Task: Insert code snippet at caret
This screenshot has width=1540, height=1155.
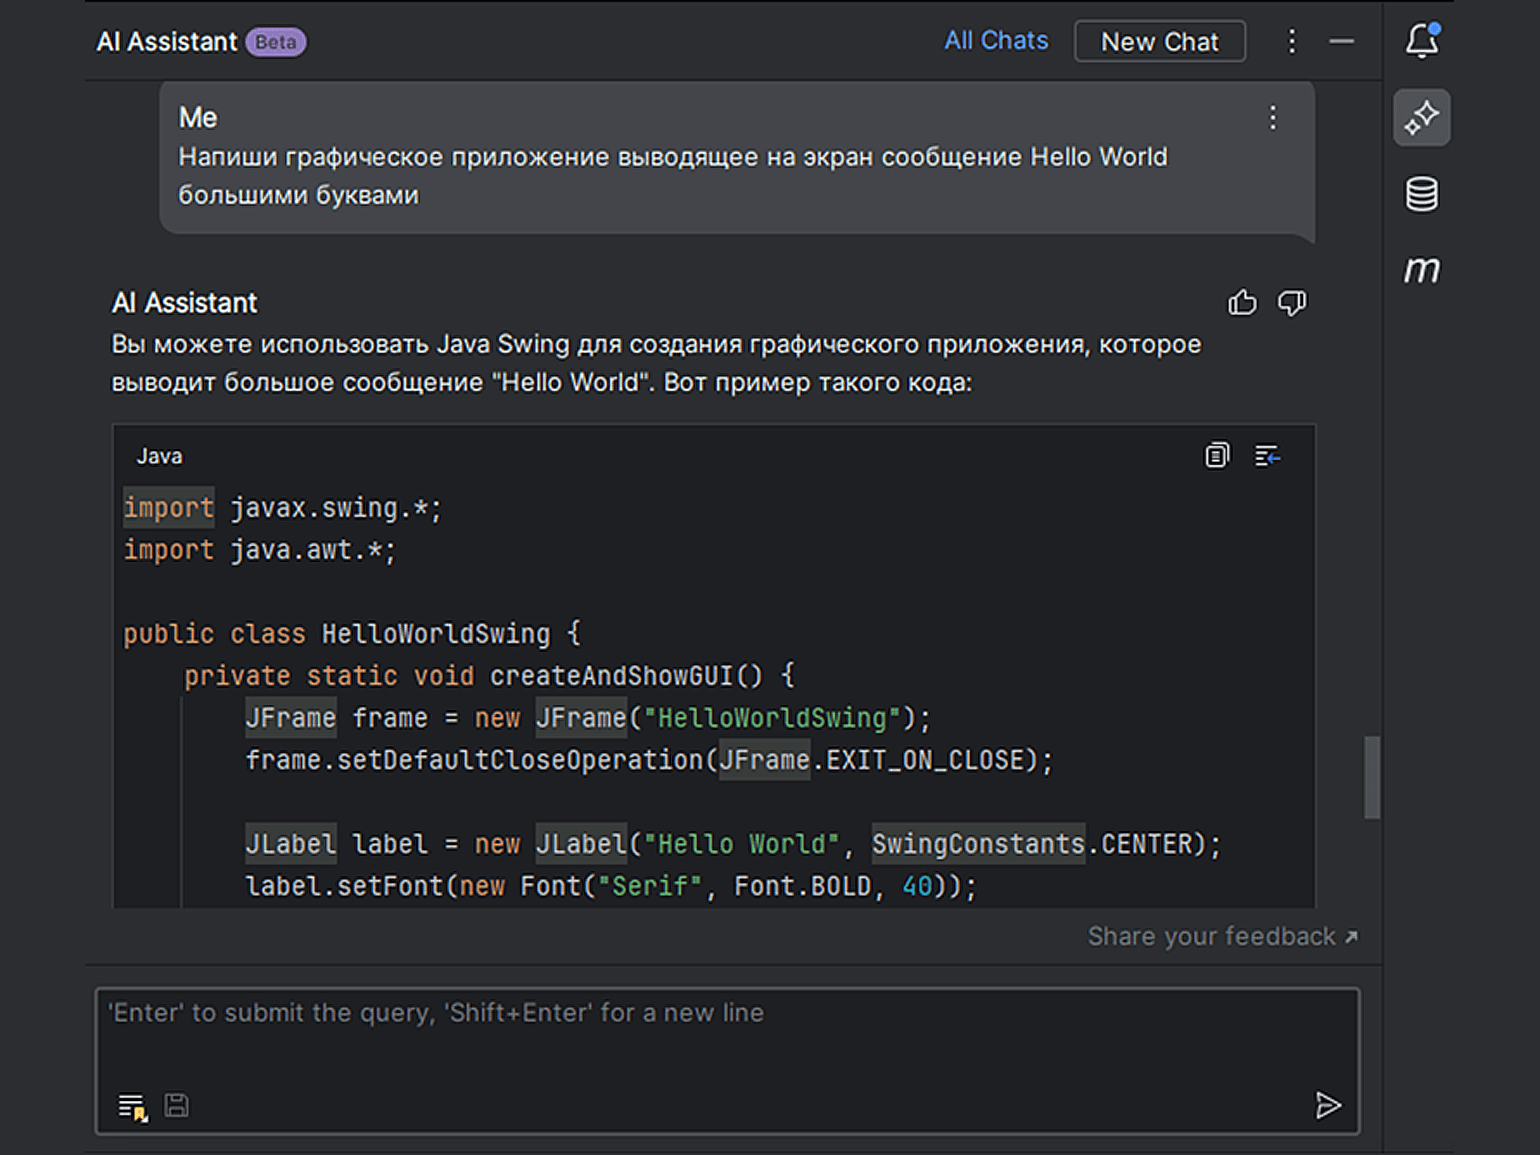Action: pyautogui.click(x=1267, y=456)
